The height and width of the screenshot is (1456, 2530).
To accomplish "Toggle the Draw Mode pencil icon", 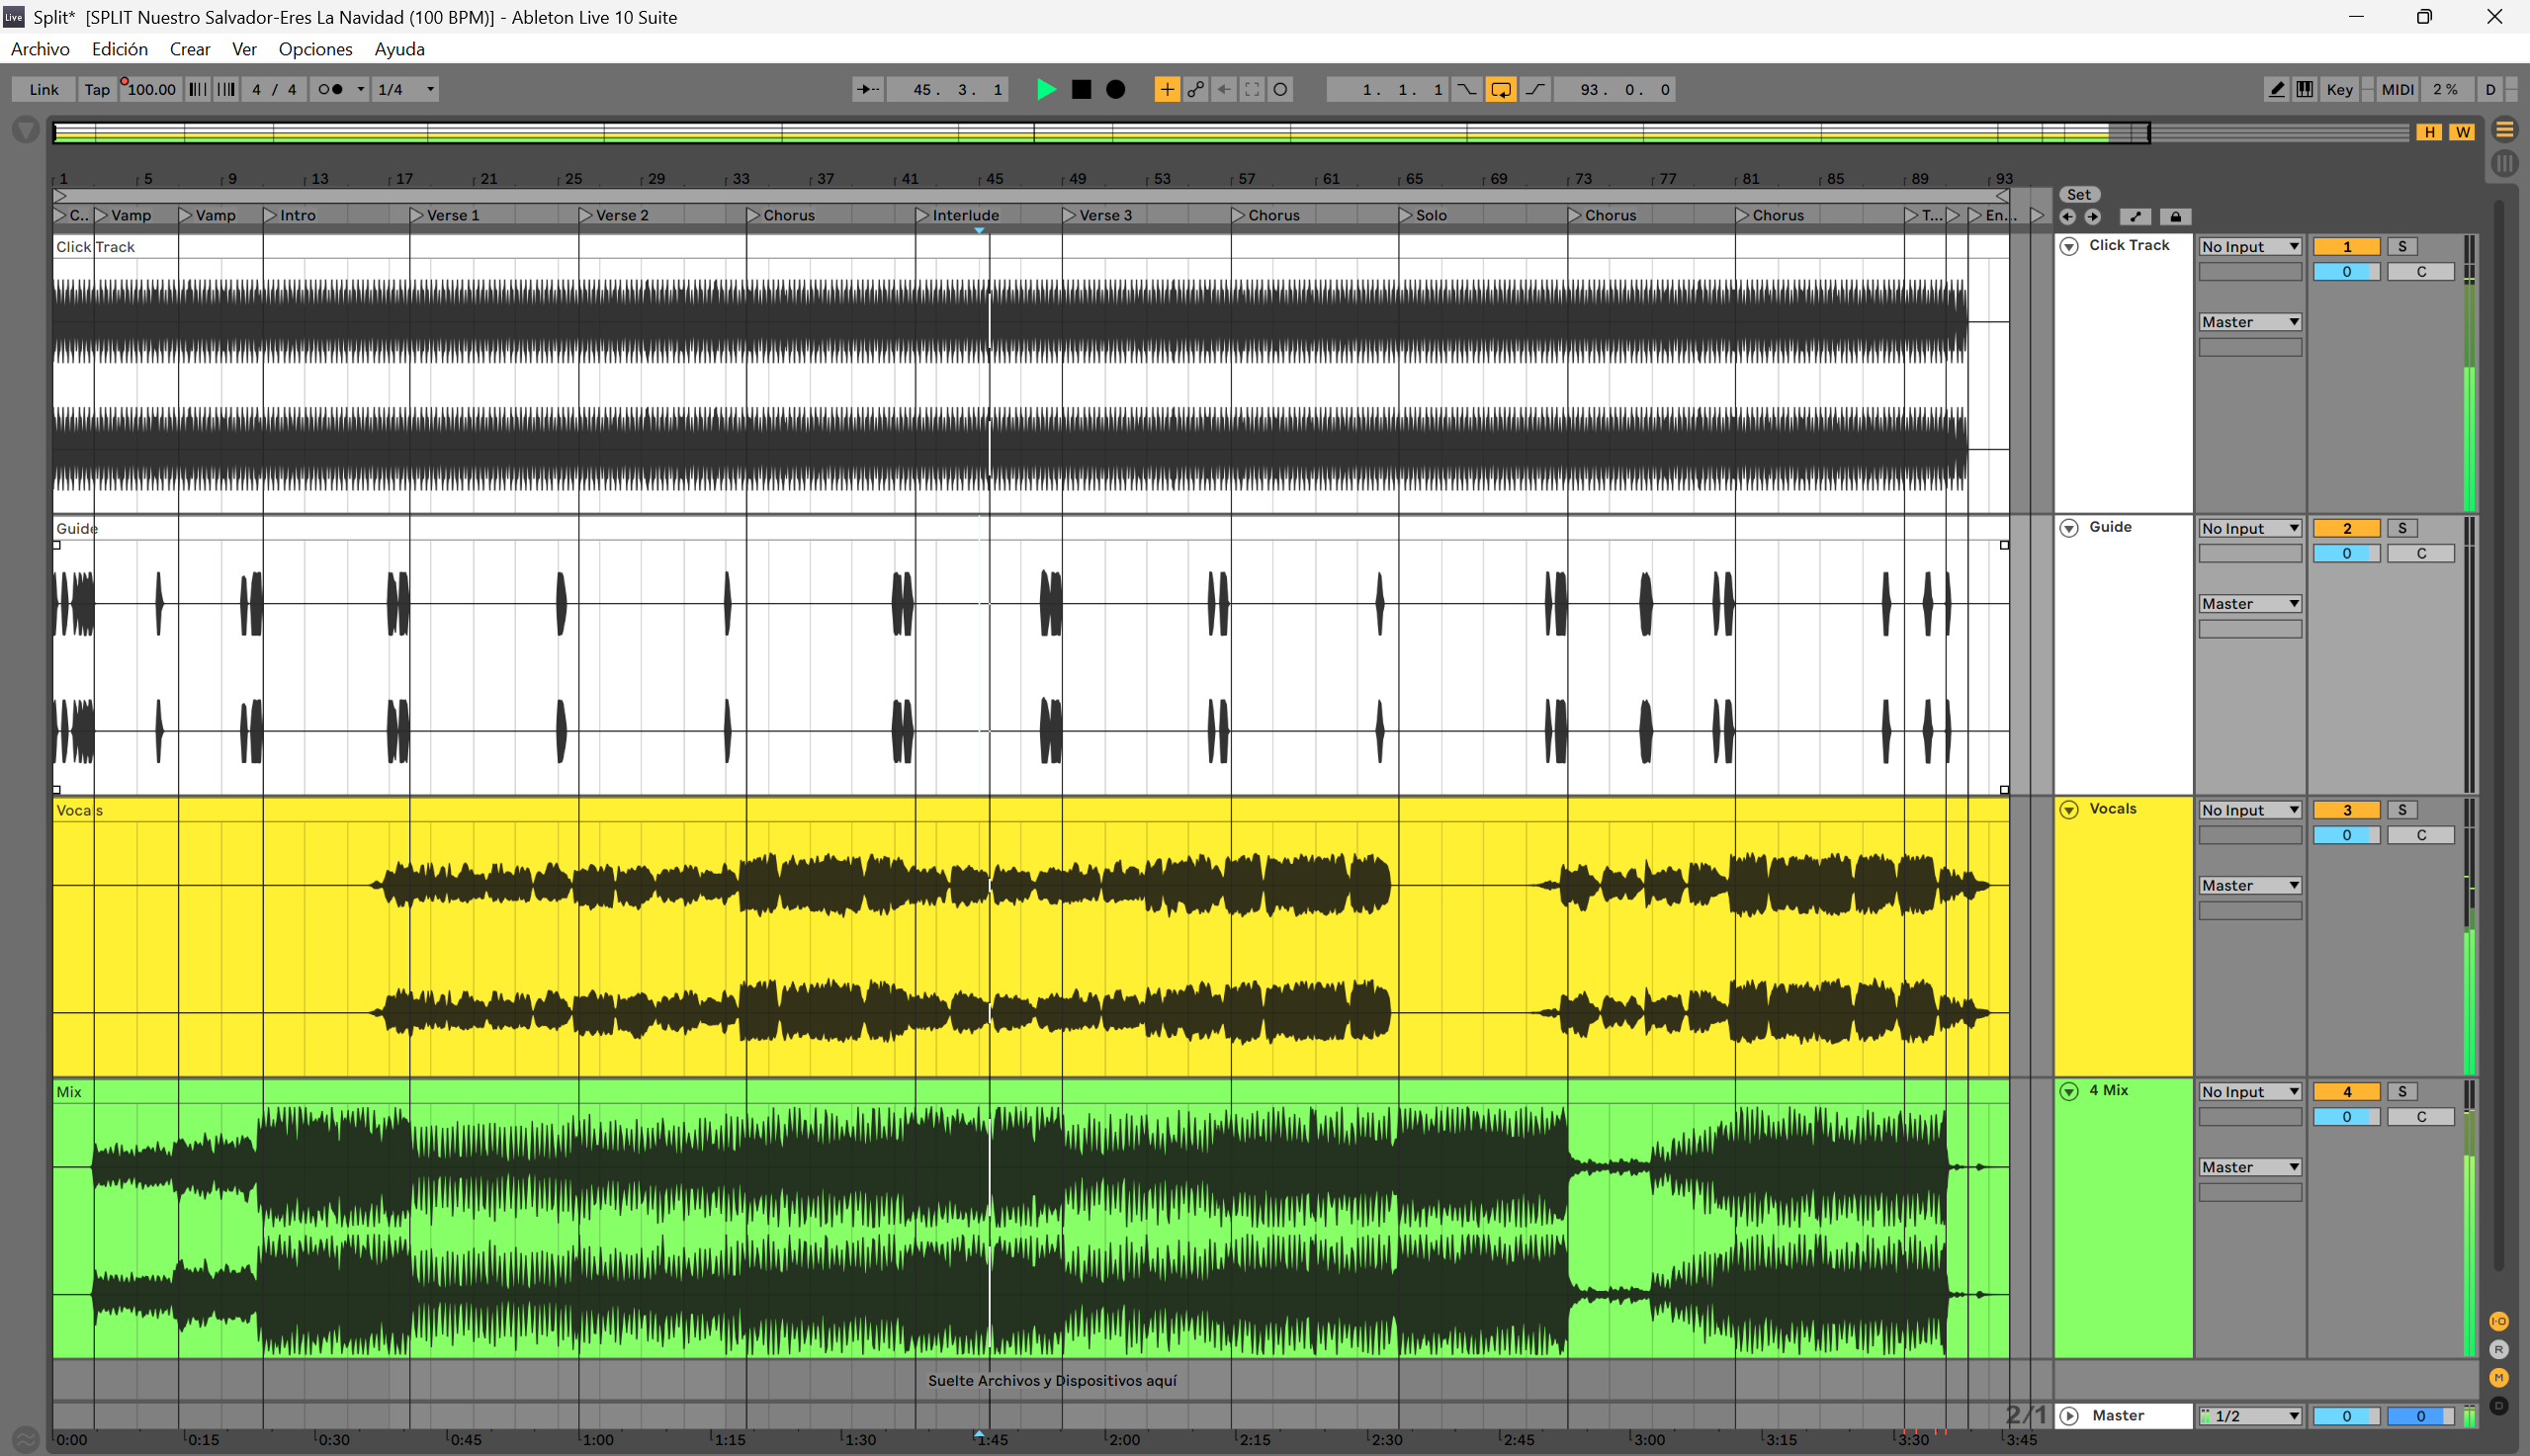I will coord(2276,90).
